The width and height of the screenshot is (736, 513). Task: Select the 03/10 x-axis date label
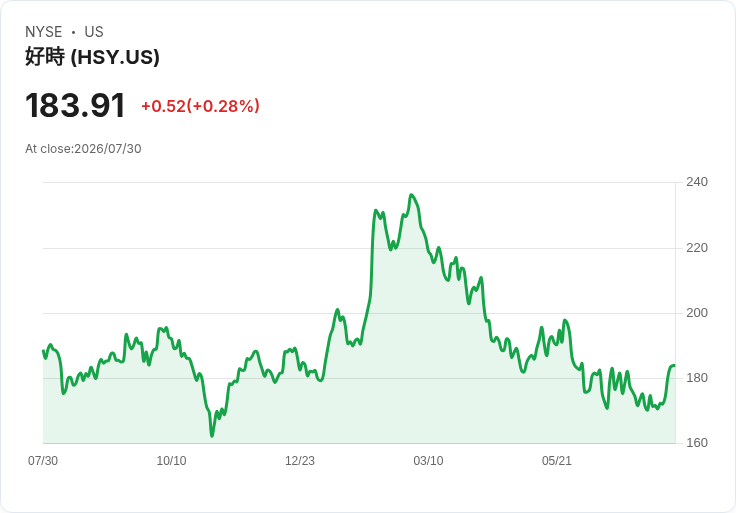tap(428, 461)
